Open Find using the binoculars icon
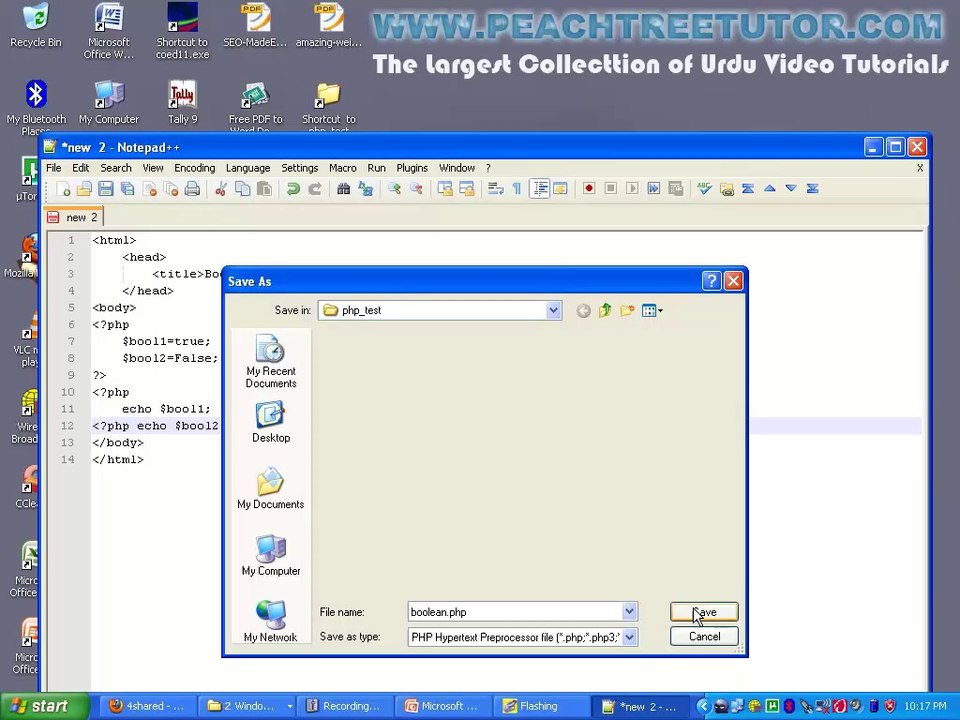This screenshot has width=960, height=720. tap(343, 189)
